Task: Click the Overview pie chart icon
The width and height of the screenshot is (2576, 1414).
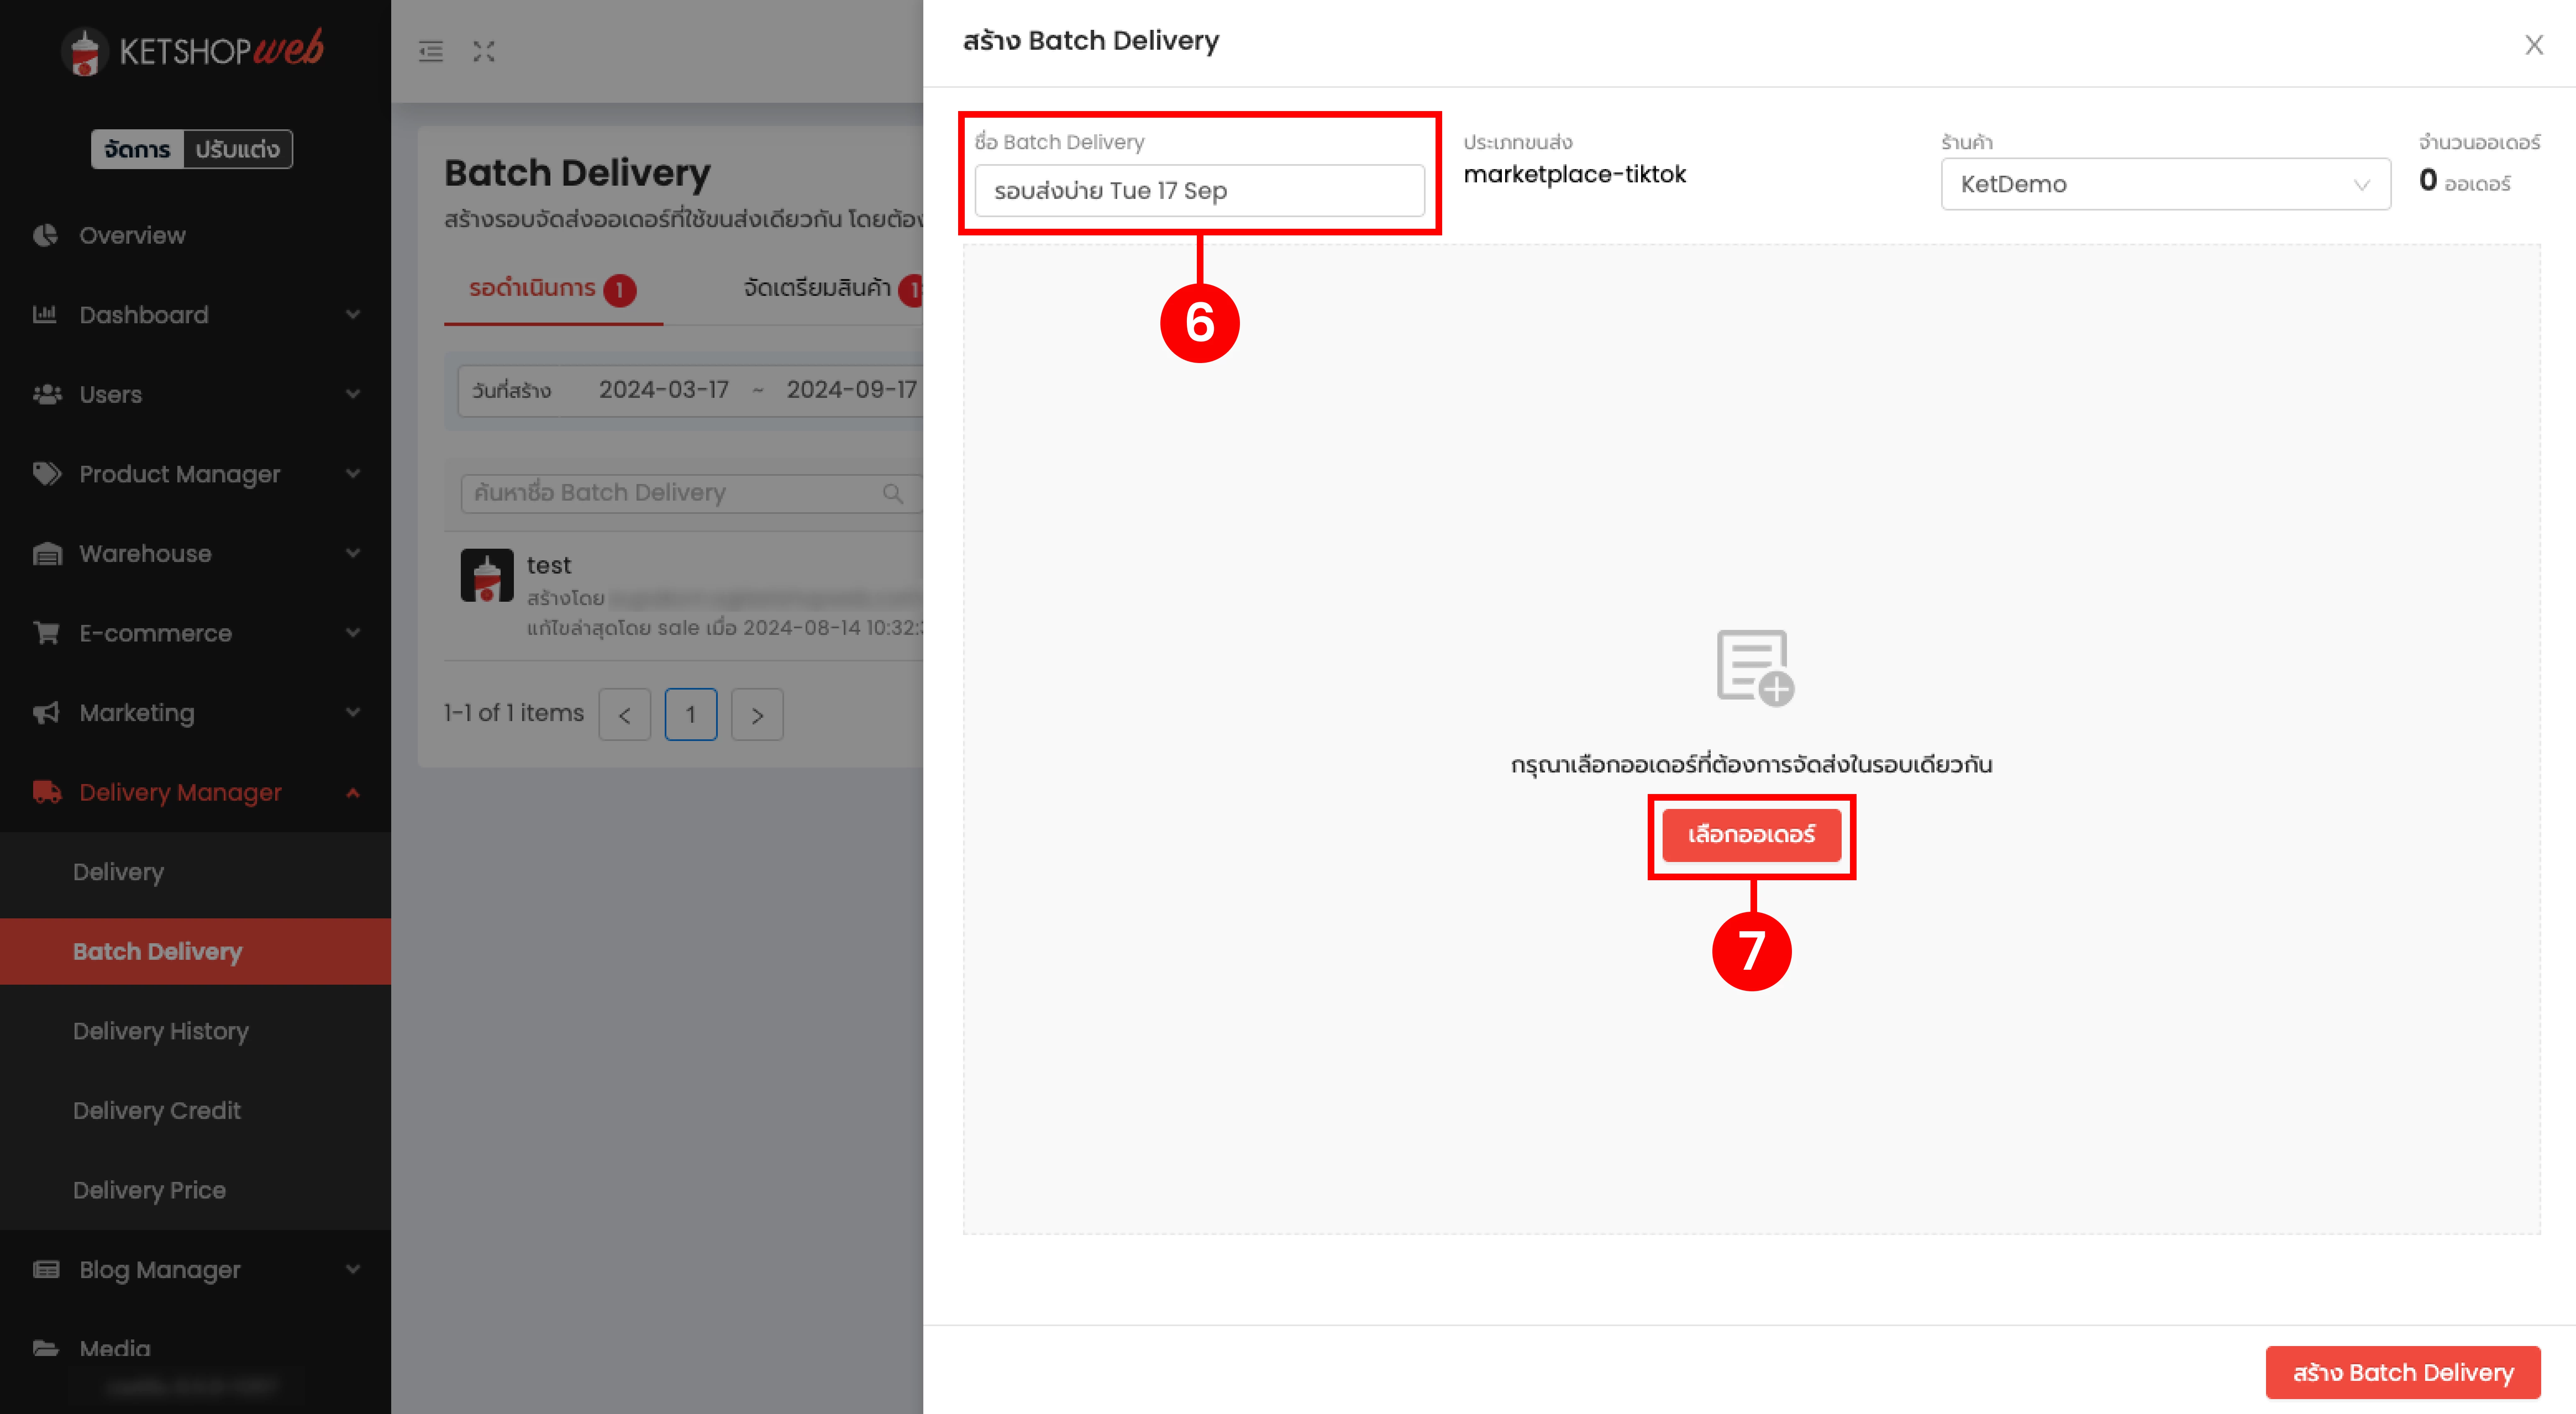Action: 45,235
